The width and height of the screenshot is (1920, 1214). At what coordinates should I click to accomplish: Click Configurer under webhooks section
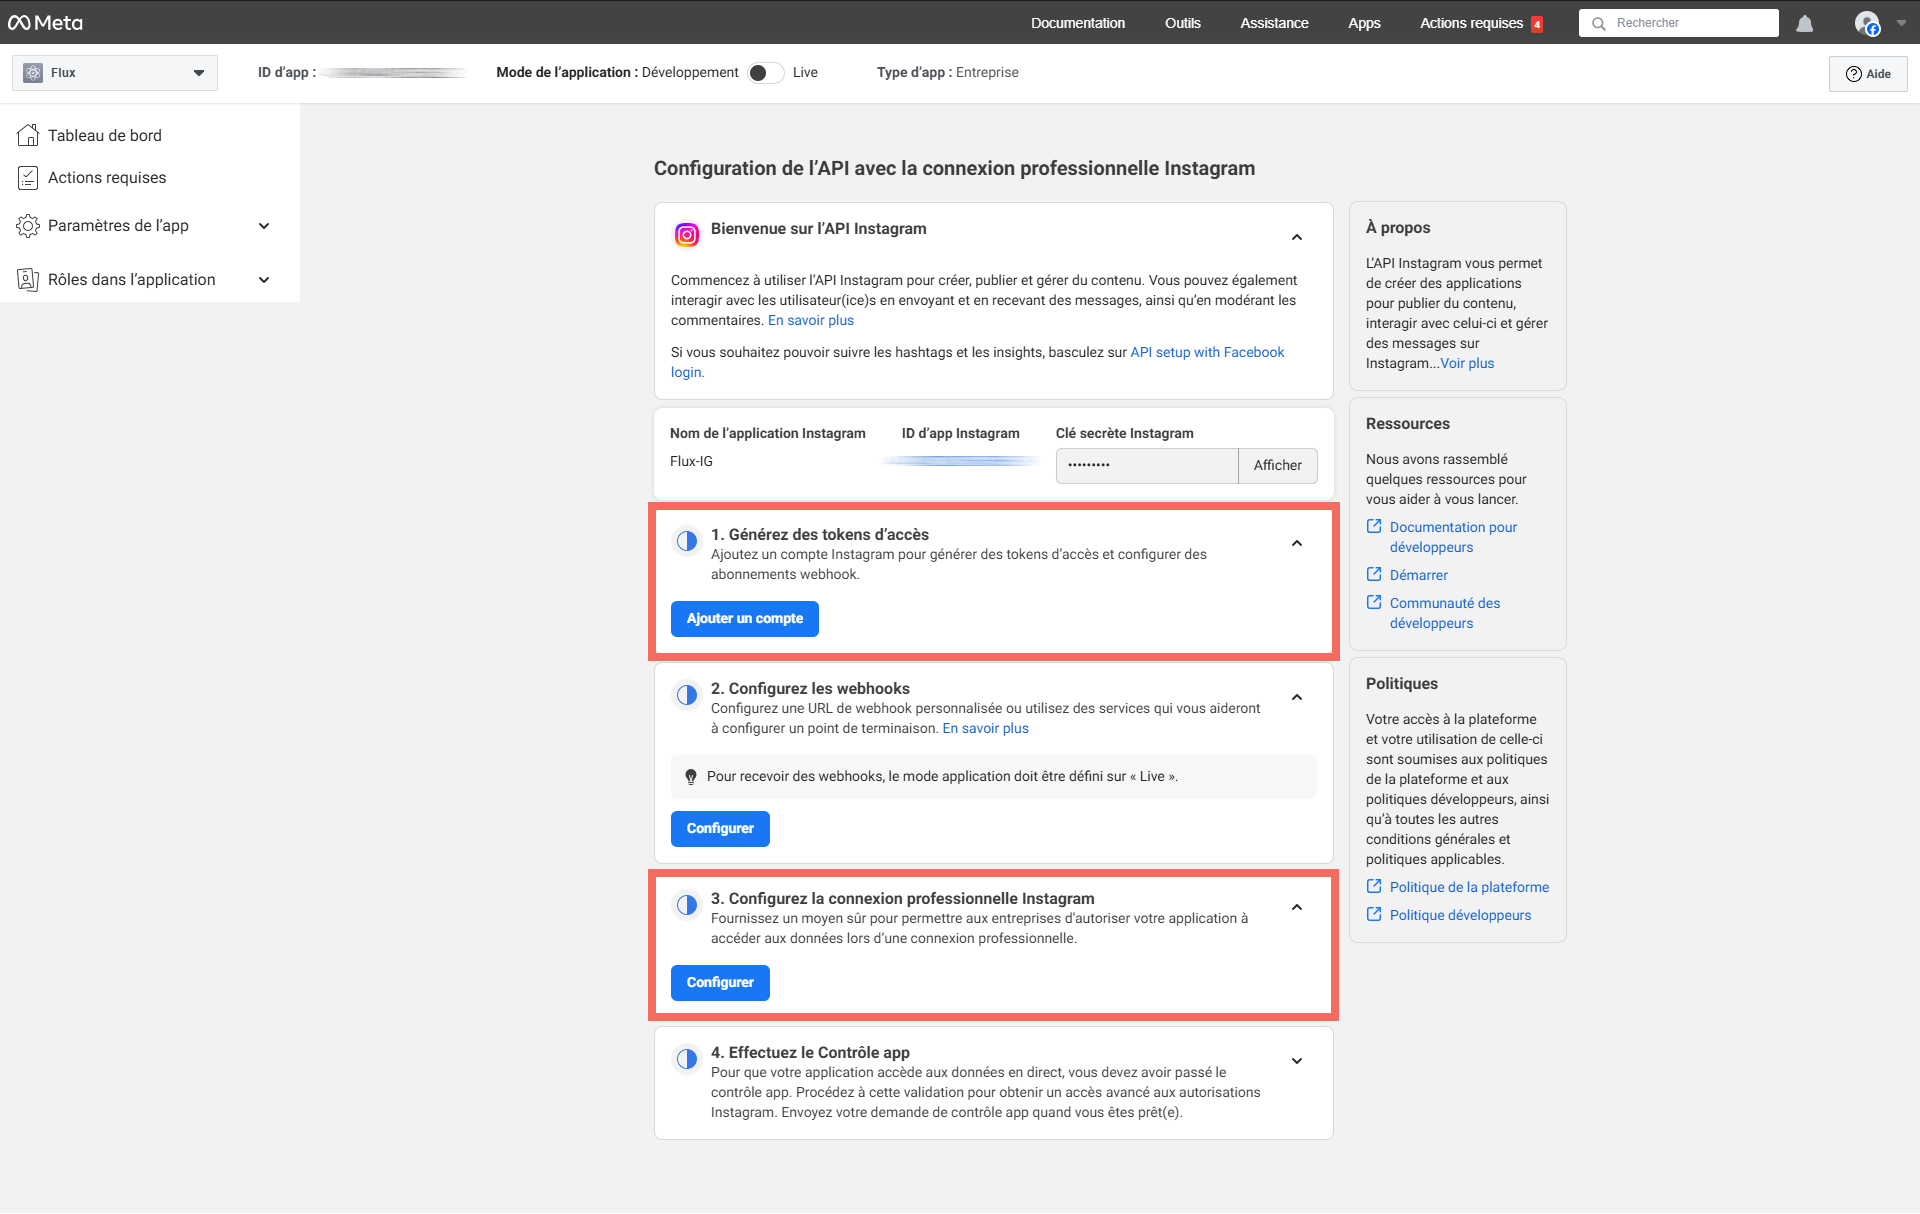720,829
